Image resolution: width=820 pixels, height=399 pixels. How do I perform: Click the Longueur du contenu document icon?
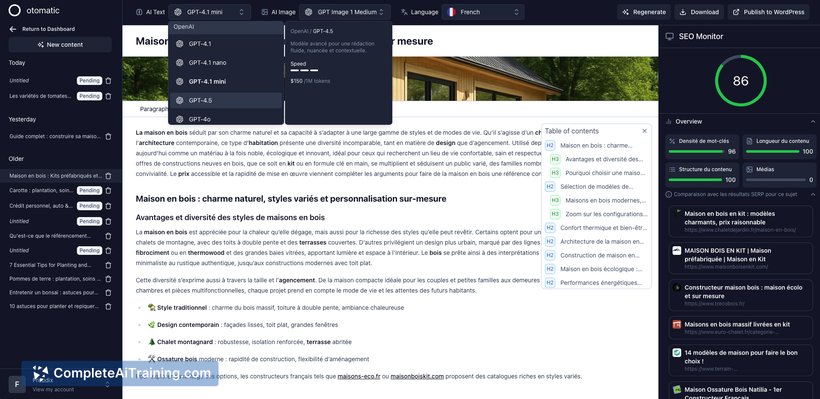[749, 141]
